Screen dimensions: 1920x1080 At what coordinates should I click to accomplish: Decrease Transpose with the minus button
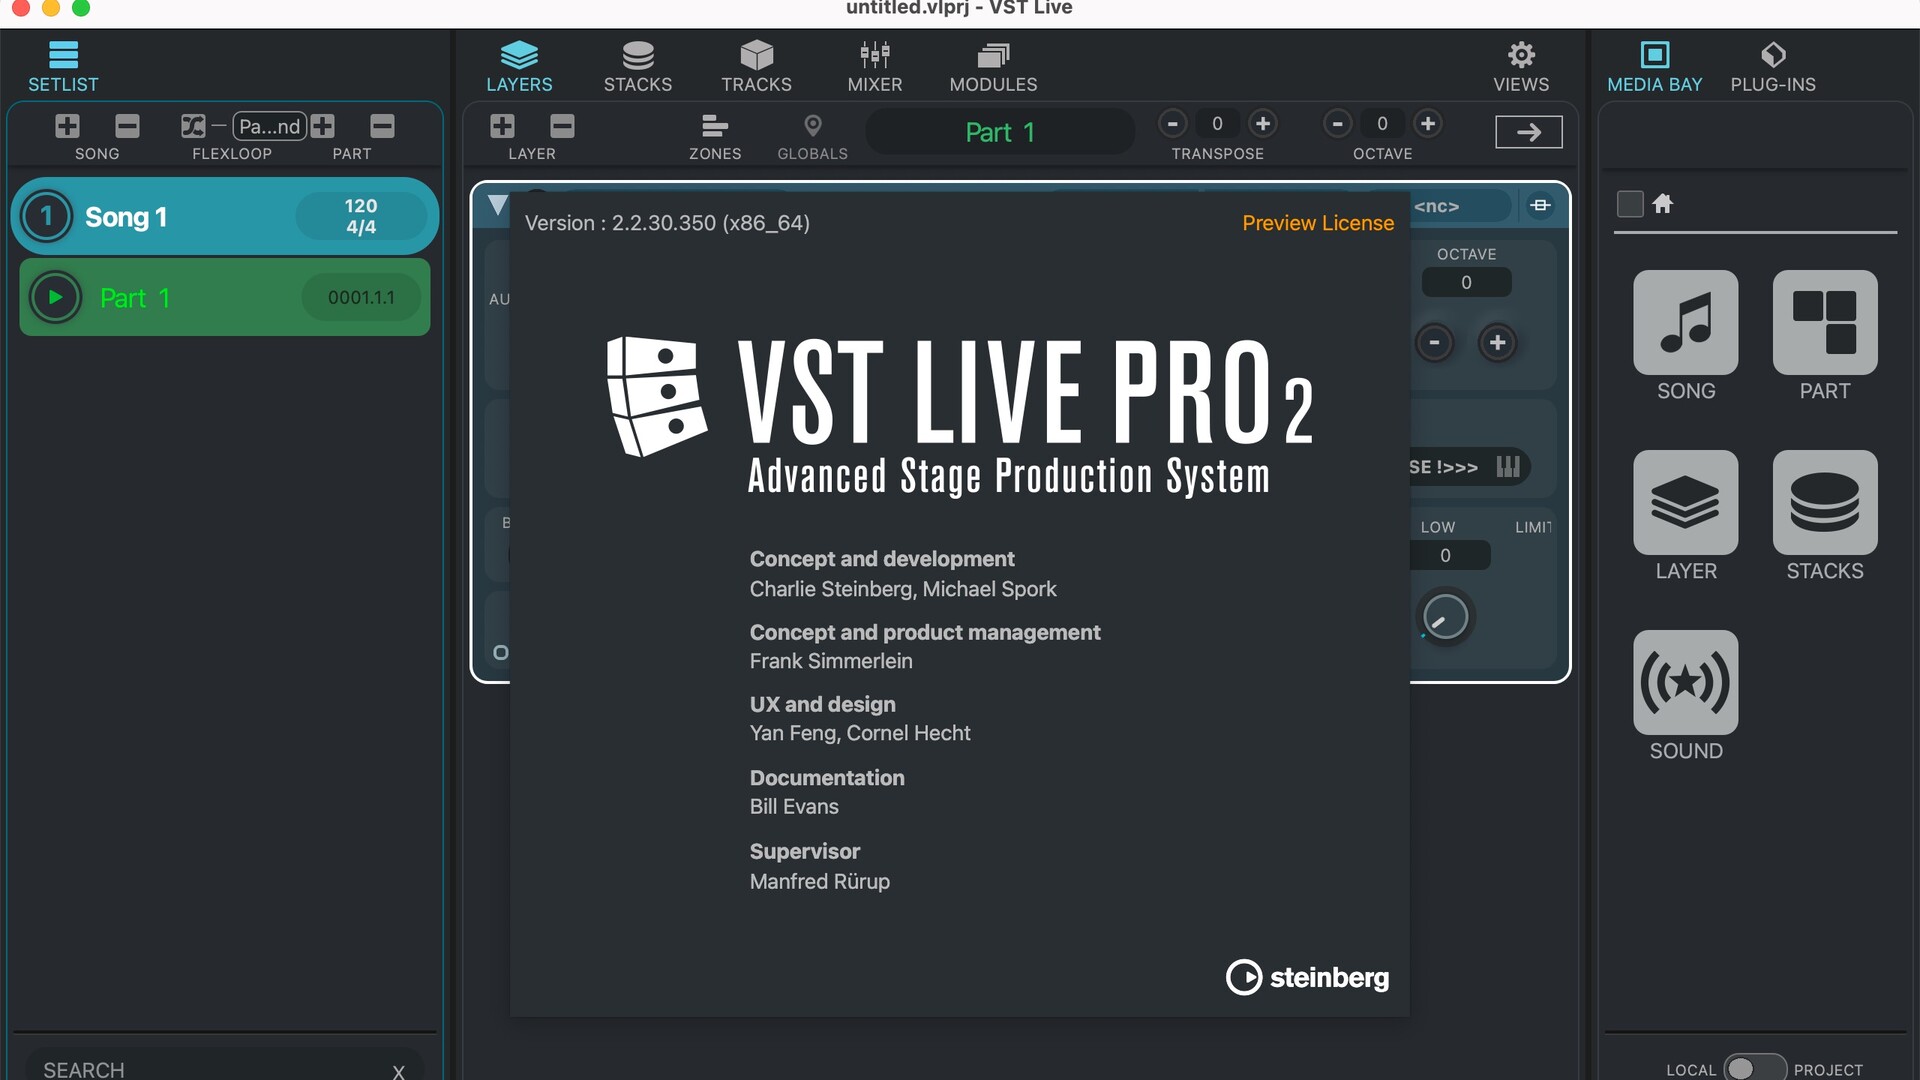pos(1172,123)
